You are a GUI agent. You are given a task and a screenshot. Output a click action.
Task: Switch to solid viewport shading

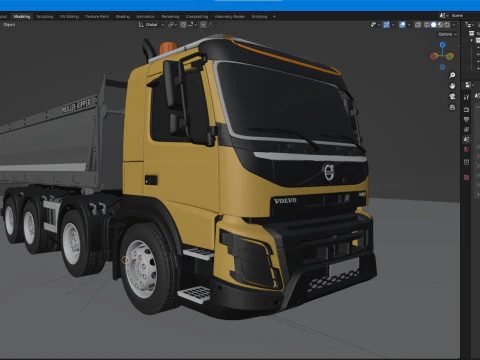pyautogui.click(x=434, y=25)
